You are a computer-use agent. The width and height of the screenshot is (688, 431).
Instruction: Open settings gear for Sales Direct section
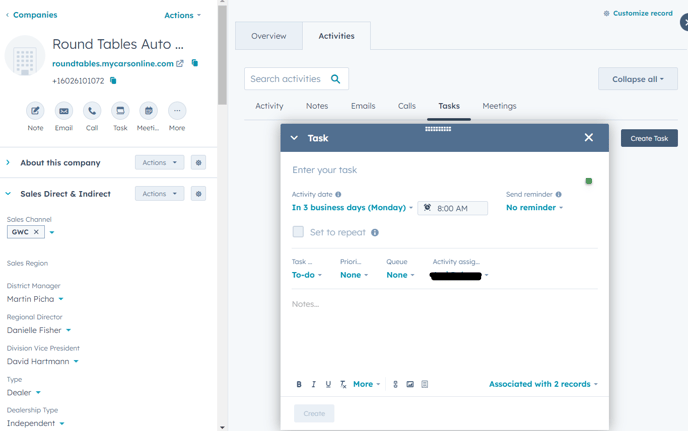(198, 194)
